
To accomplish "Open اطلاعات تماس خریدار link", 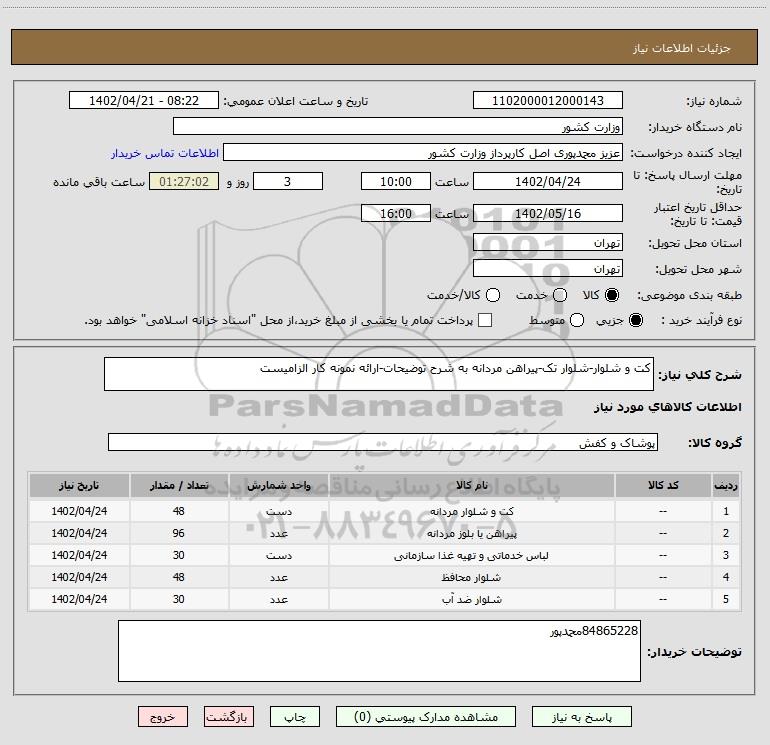I will [165, 153].
